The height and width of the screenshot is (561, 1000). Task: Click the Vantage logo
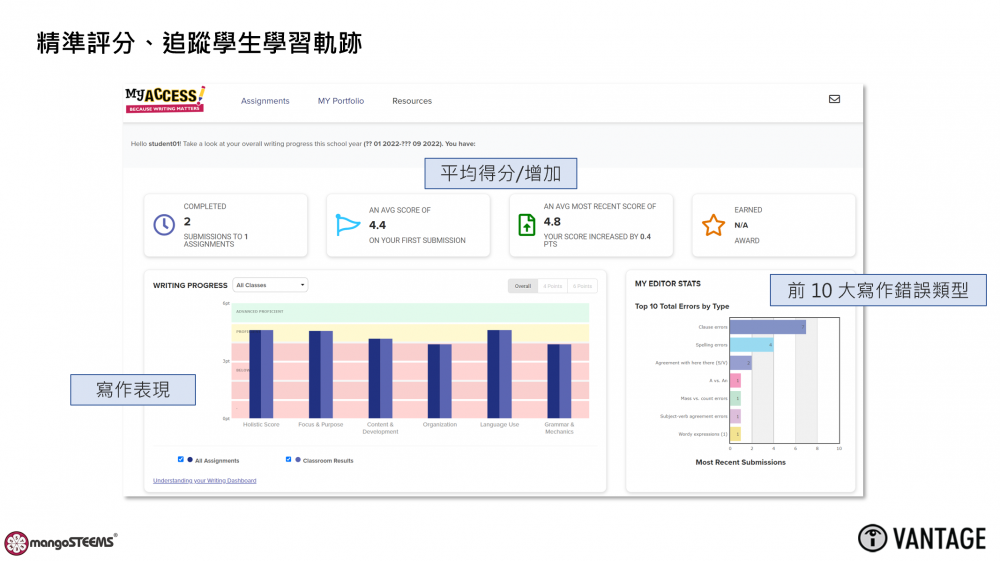(x=921, y=538)
